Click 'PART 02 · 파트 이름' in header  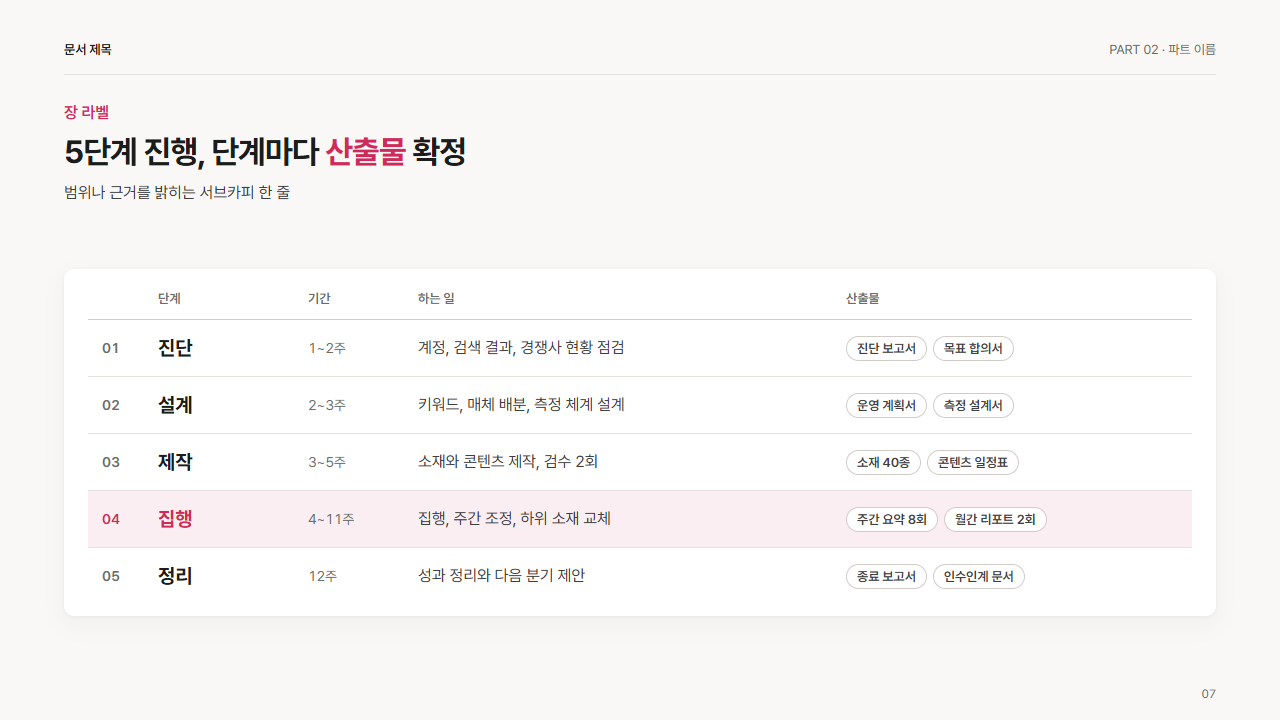pyautogui.click(x=1162, y=49)
